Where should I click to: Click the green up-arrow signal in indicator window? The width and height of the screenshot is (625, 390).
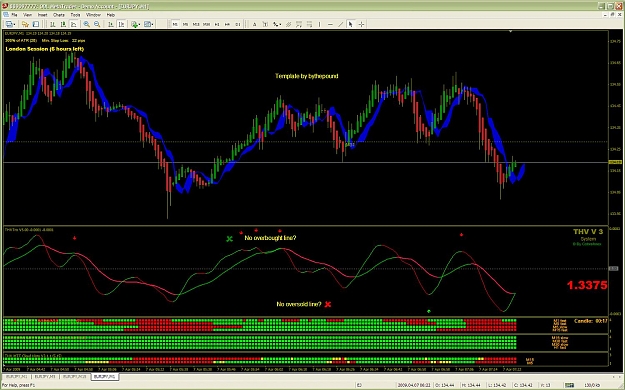pyautogui.click(x=429, y=311)
